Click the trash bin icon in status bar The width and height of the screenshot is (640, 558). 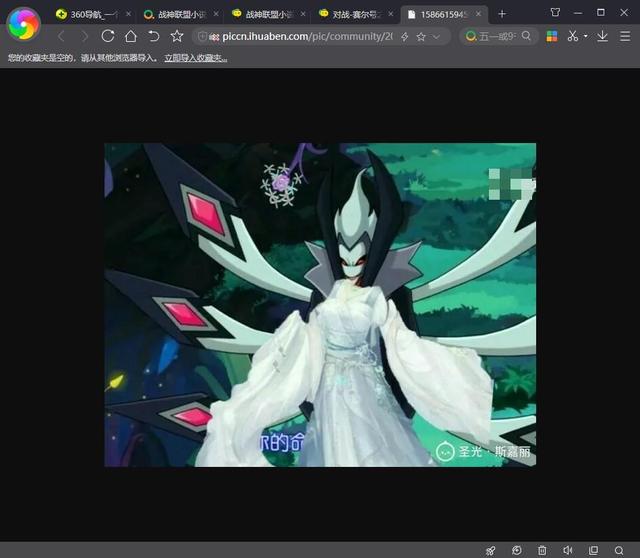tap(542, 550)
